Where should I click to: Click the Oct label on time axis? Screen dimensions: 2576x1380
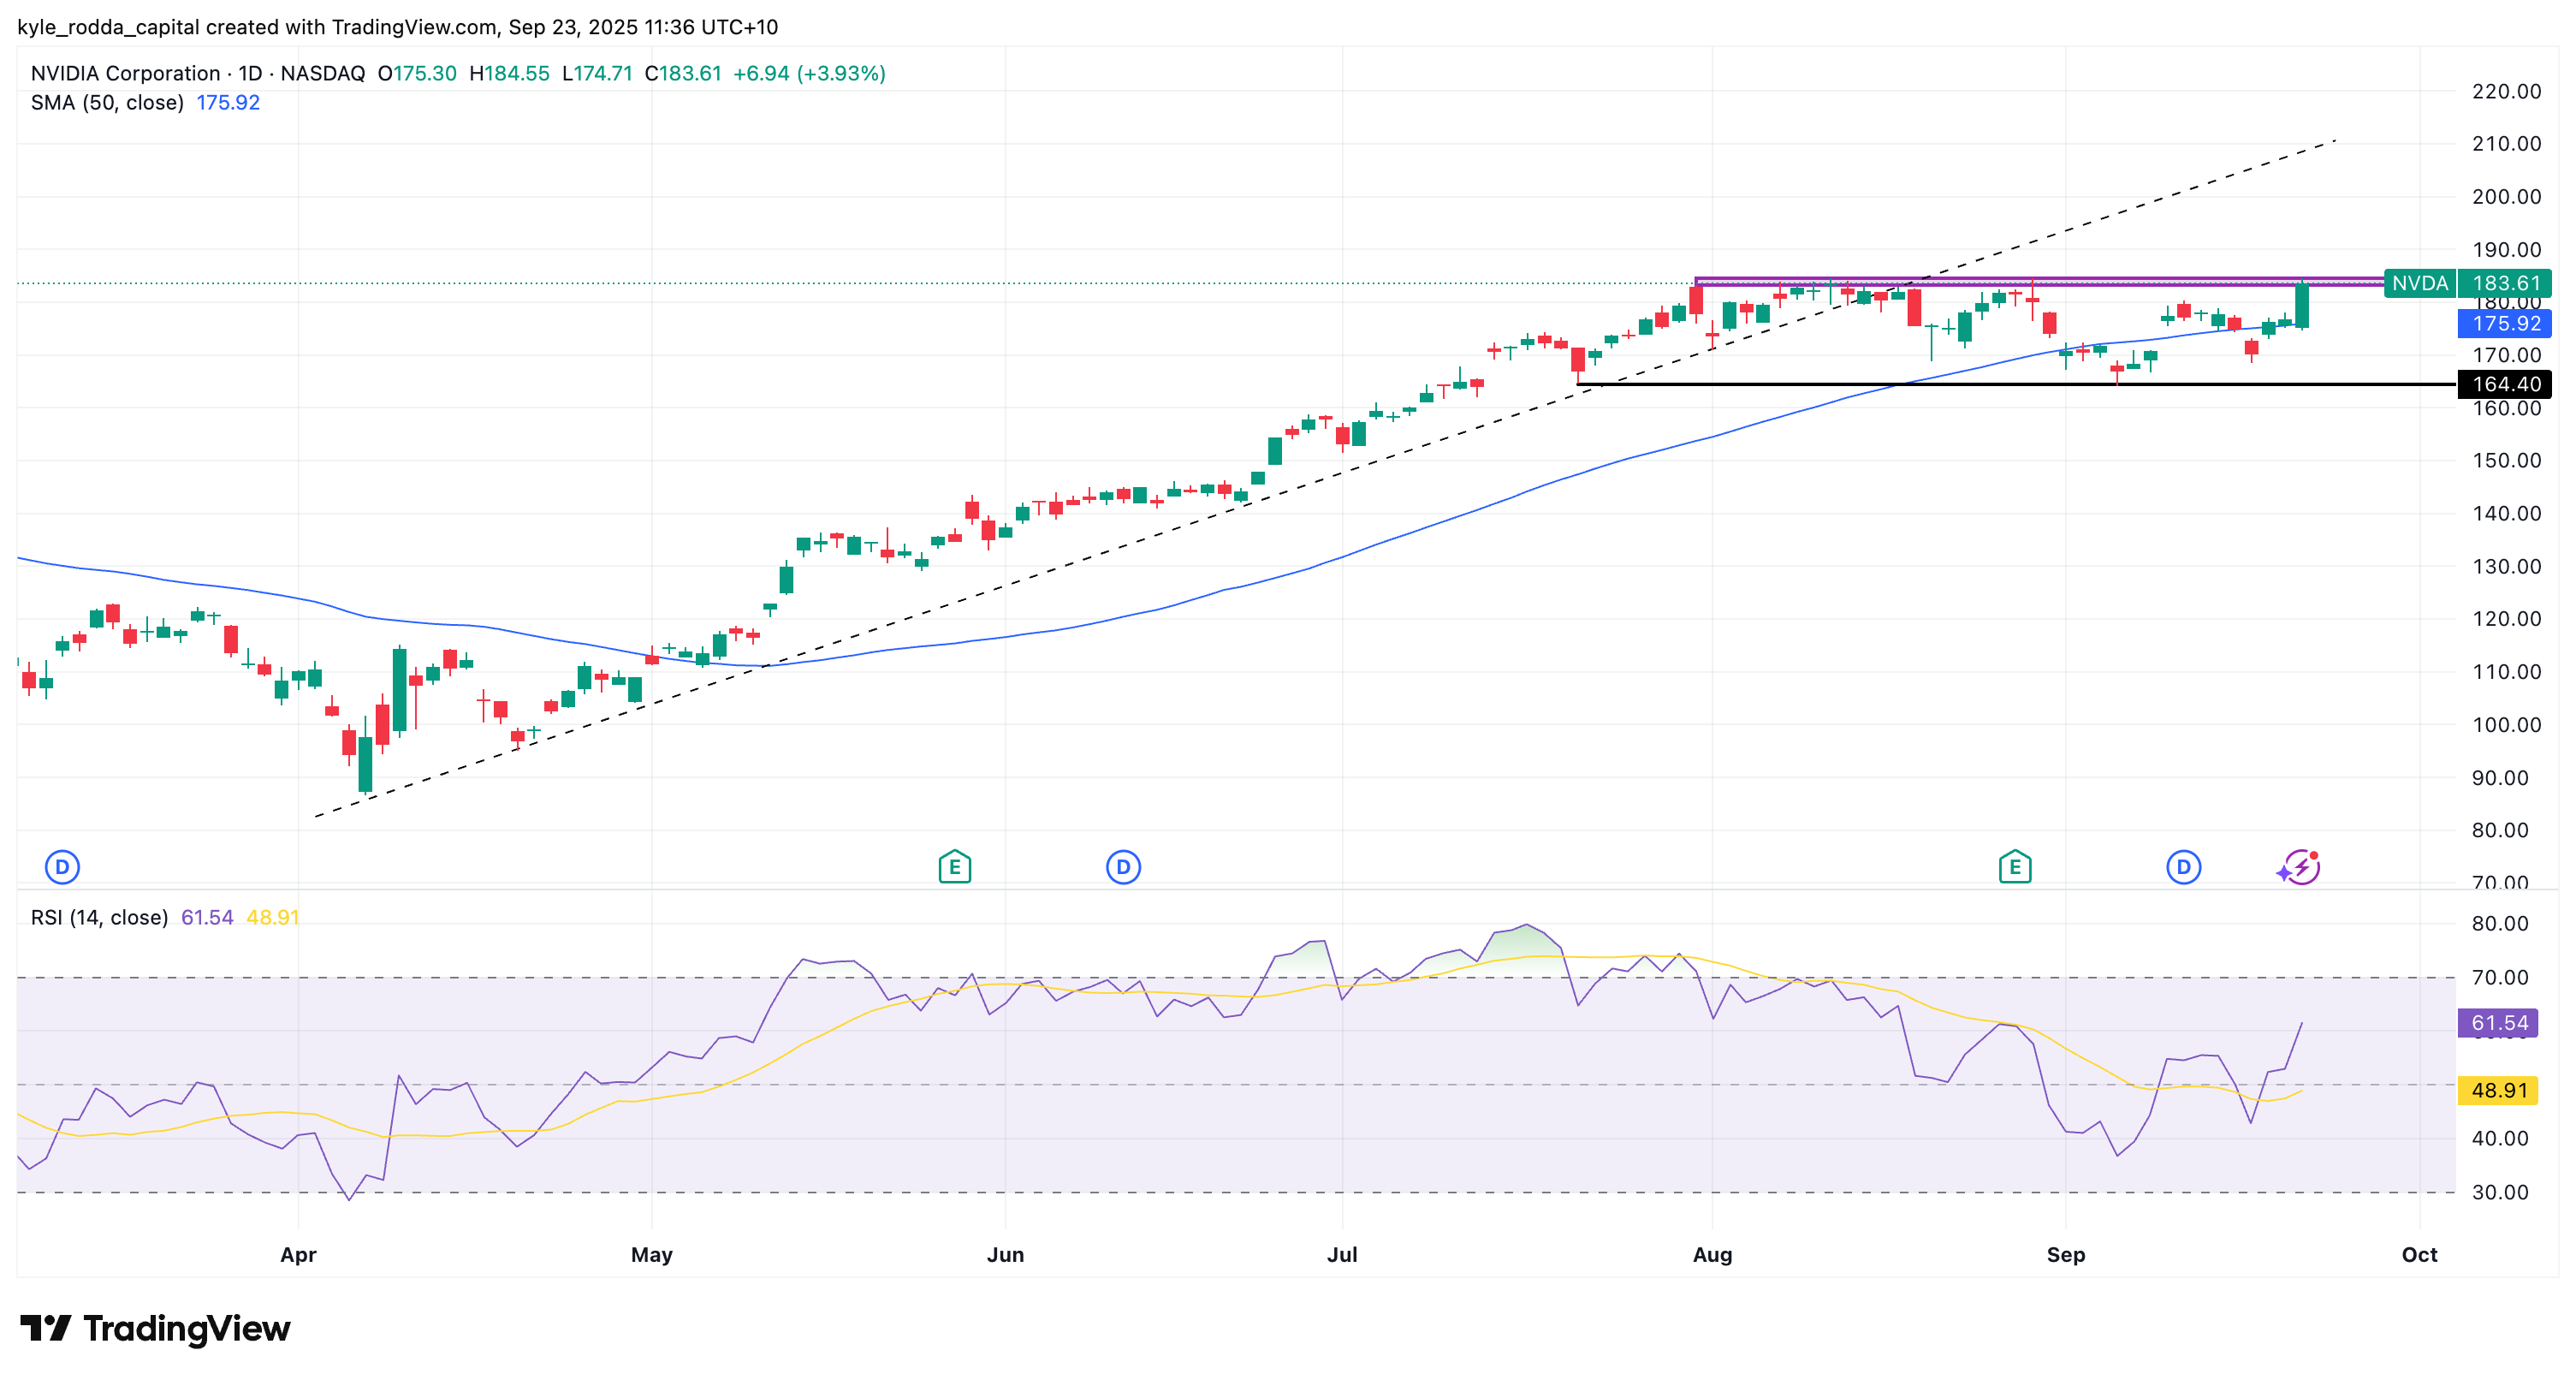point(2419,1254)
